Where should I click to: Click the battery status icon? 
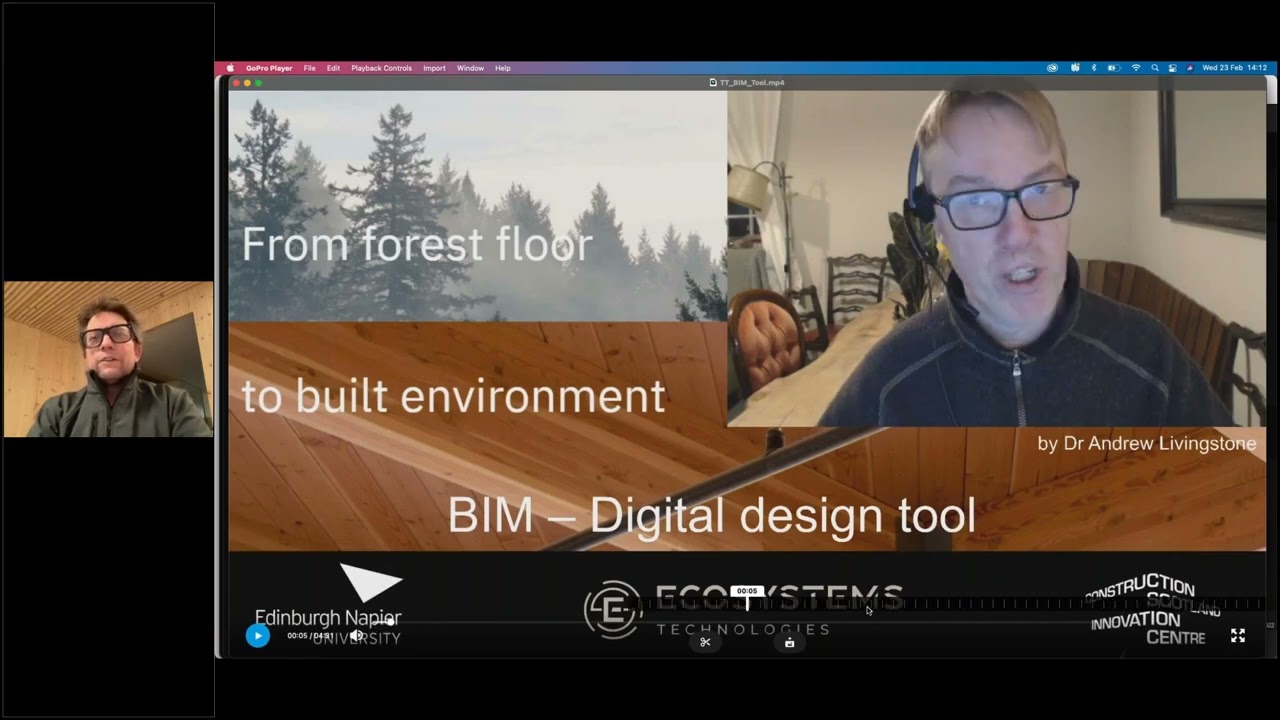tap(1114, 68)
